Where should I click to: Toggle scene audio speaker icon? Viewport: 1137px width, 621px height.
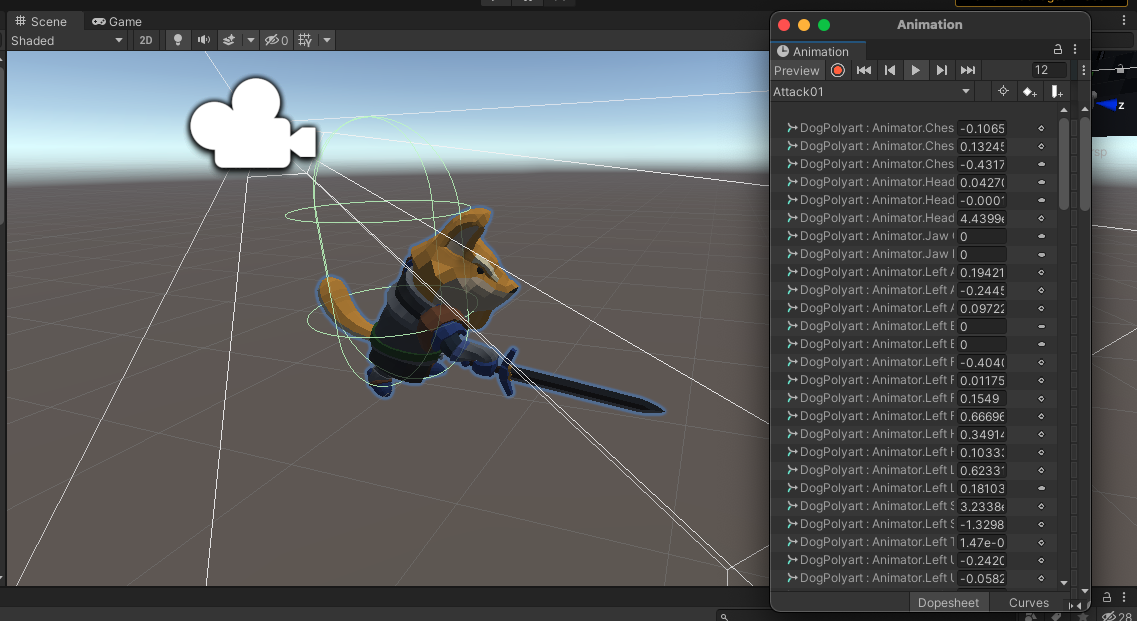pyautogui.click(x=204, y=40)
